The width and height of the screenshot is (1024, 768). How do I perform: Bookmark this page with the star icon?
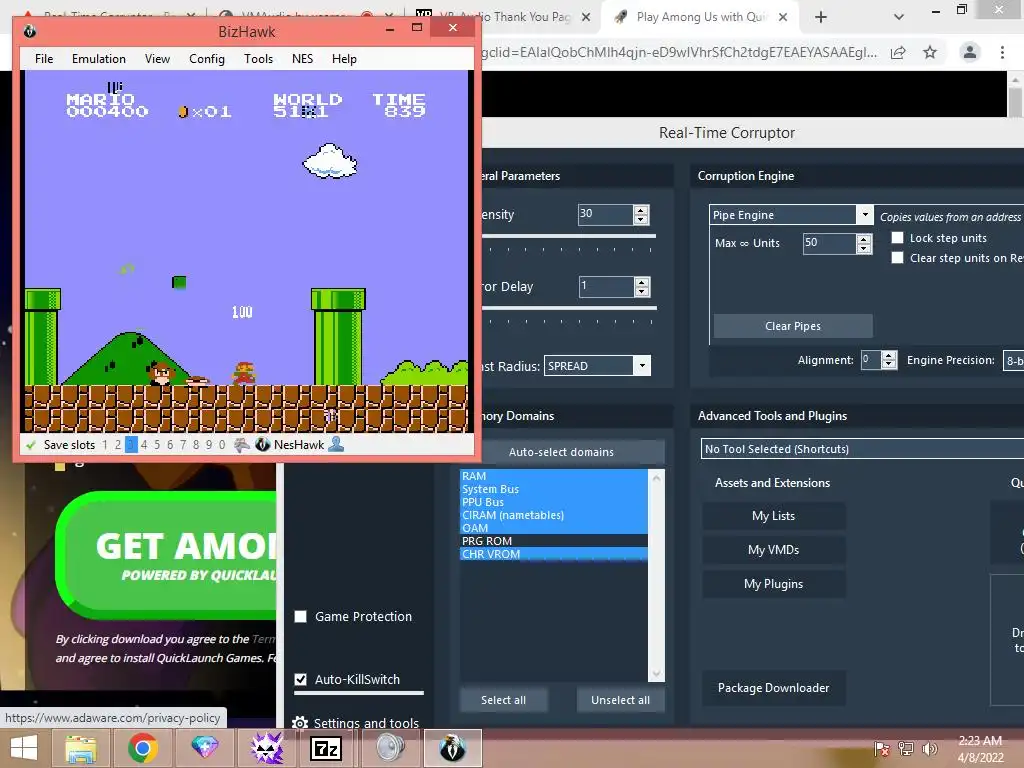[930, 52]
